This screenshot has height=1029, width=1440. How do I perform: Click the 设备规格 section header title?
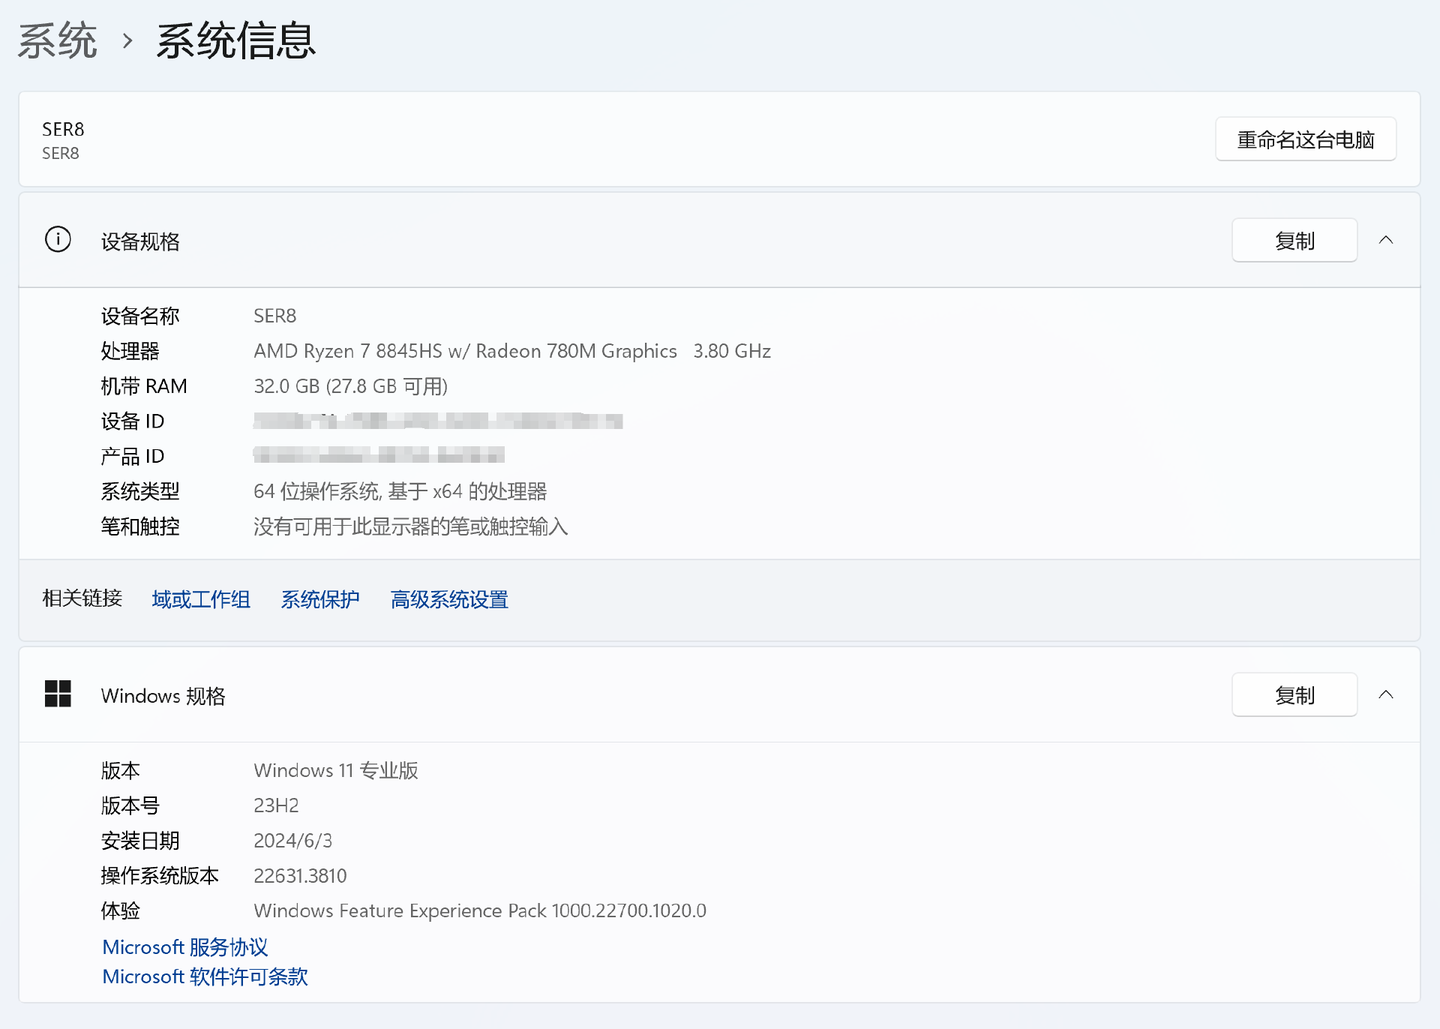[x=140, y=241]
